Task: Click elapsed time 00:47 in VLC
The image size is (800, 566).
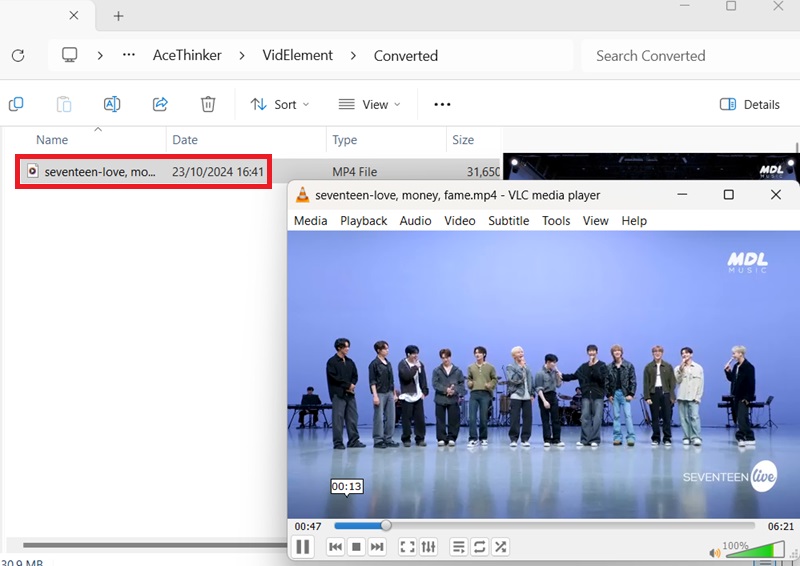Action: click(x=308, y=526)
